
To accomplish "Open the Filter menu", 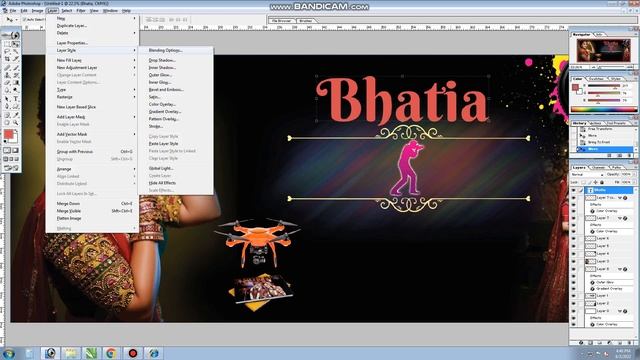I will coord(81,11).
